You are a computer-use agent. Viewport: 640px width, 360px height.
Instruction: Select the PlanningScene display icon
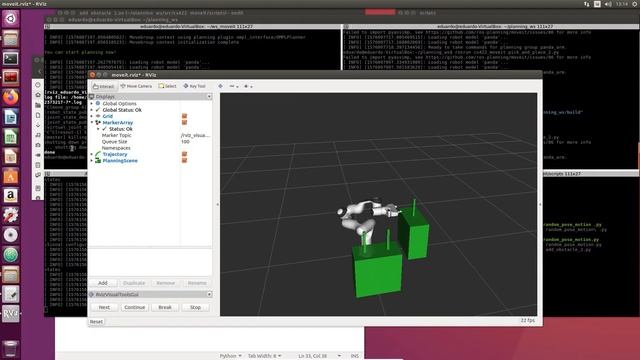click(x=98, y=161)
